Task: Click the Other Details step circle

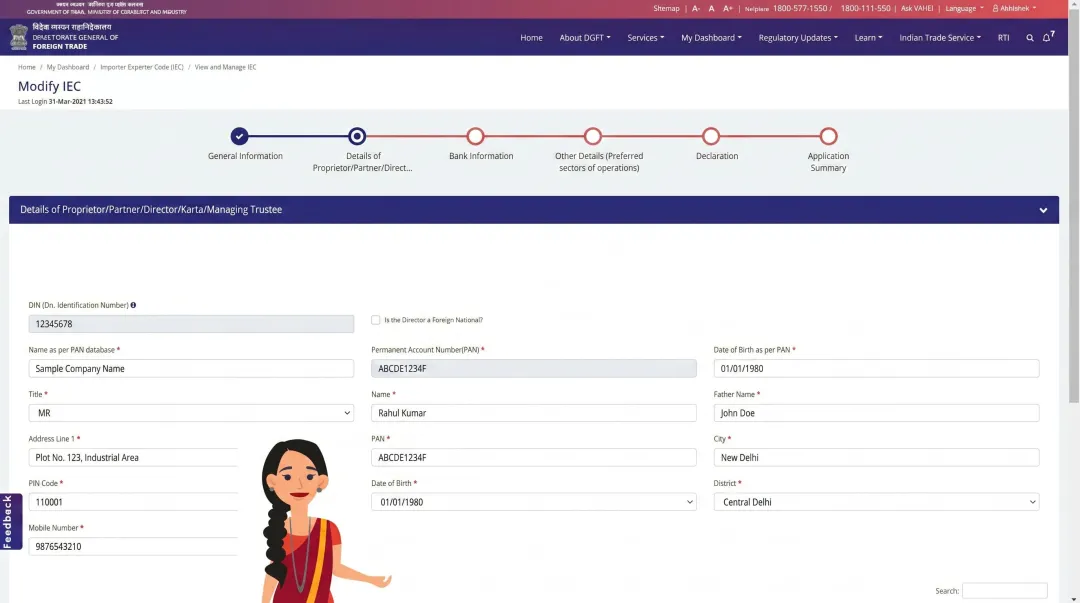Action: (x=593, y=136)
